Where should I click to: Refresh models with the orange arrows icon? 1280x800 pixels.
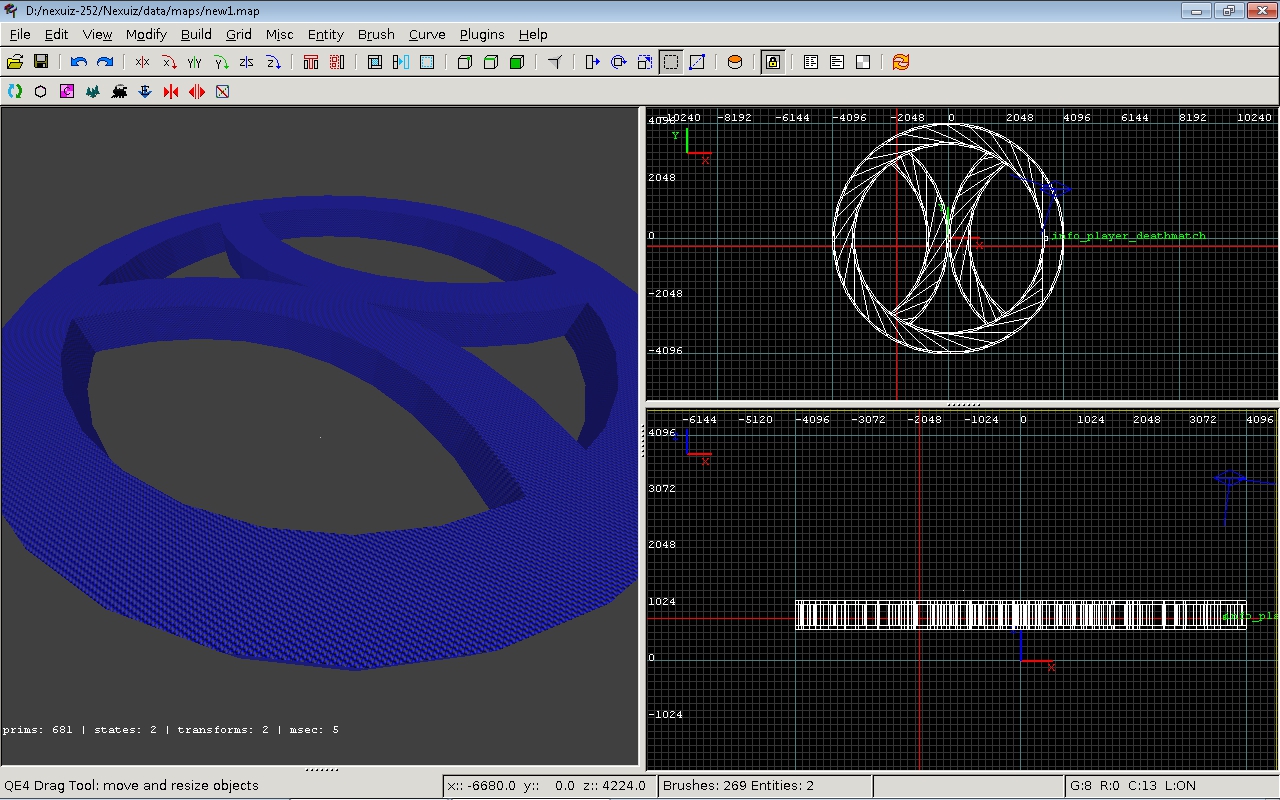(x=901, y=62)
